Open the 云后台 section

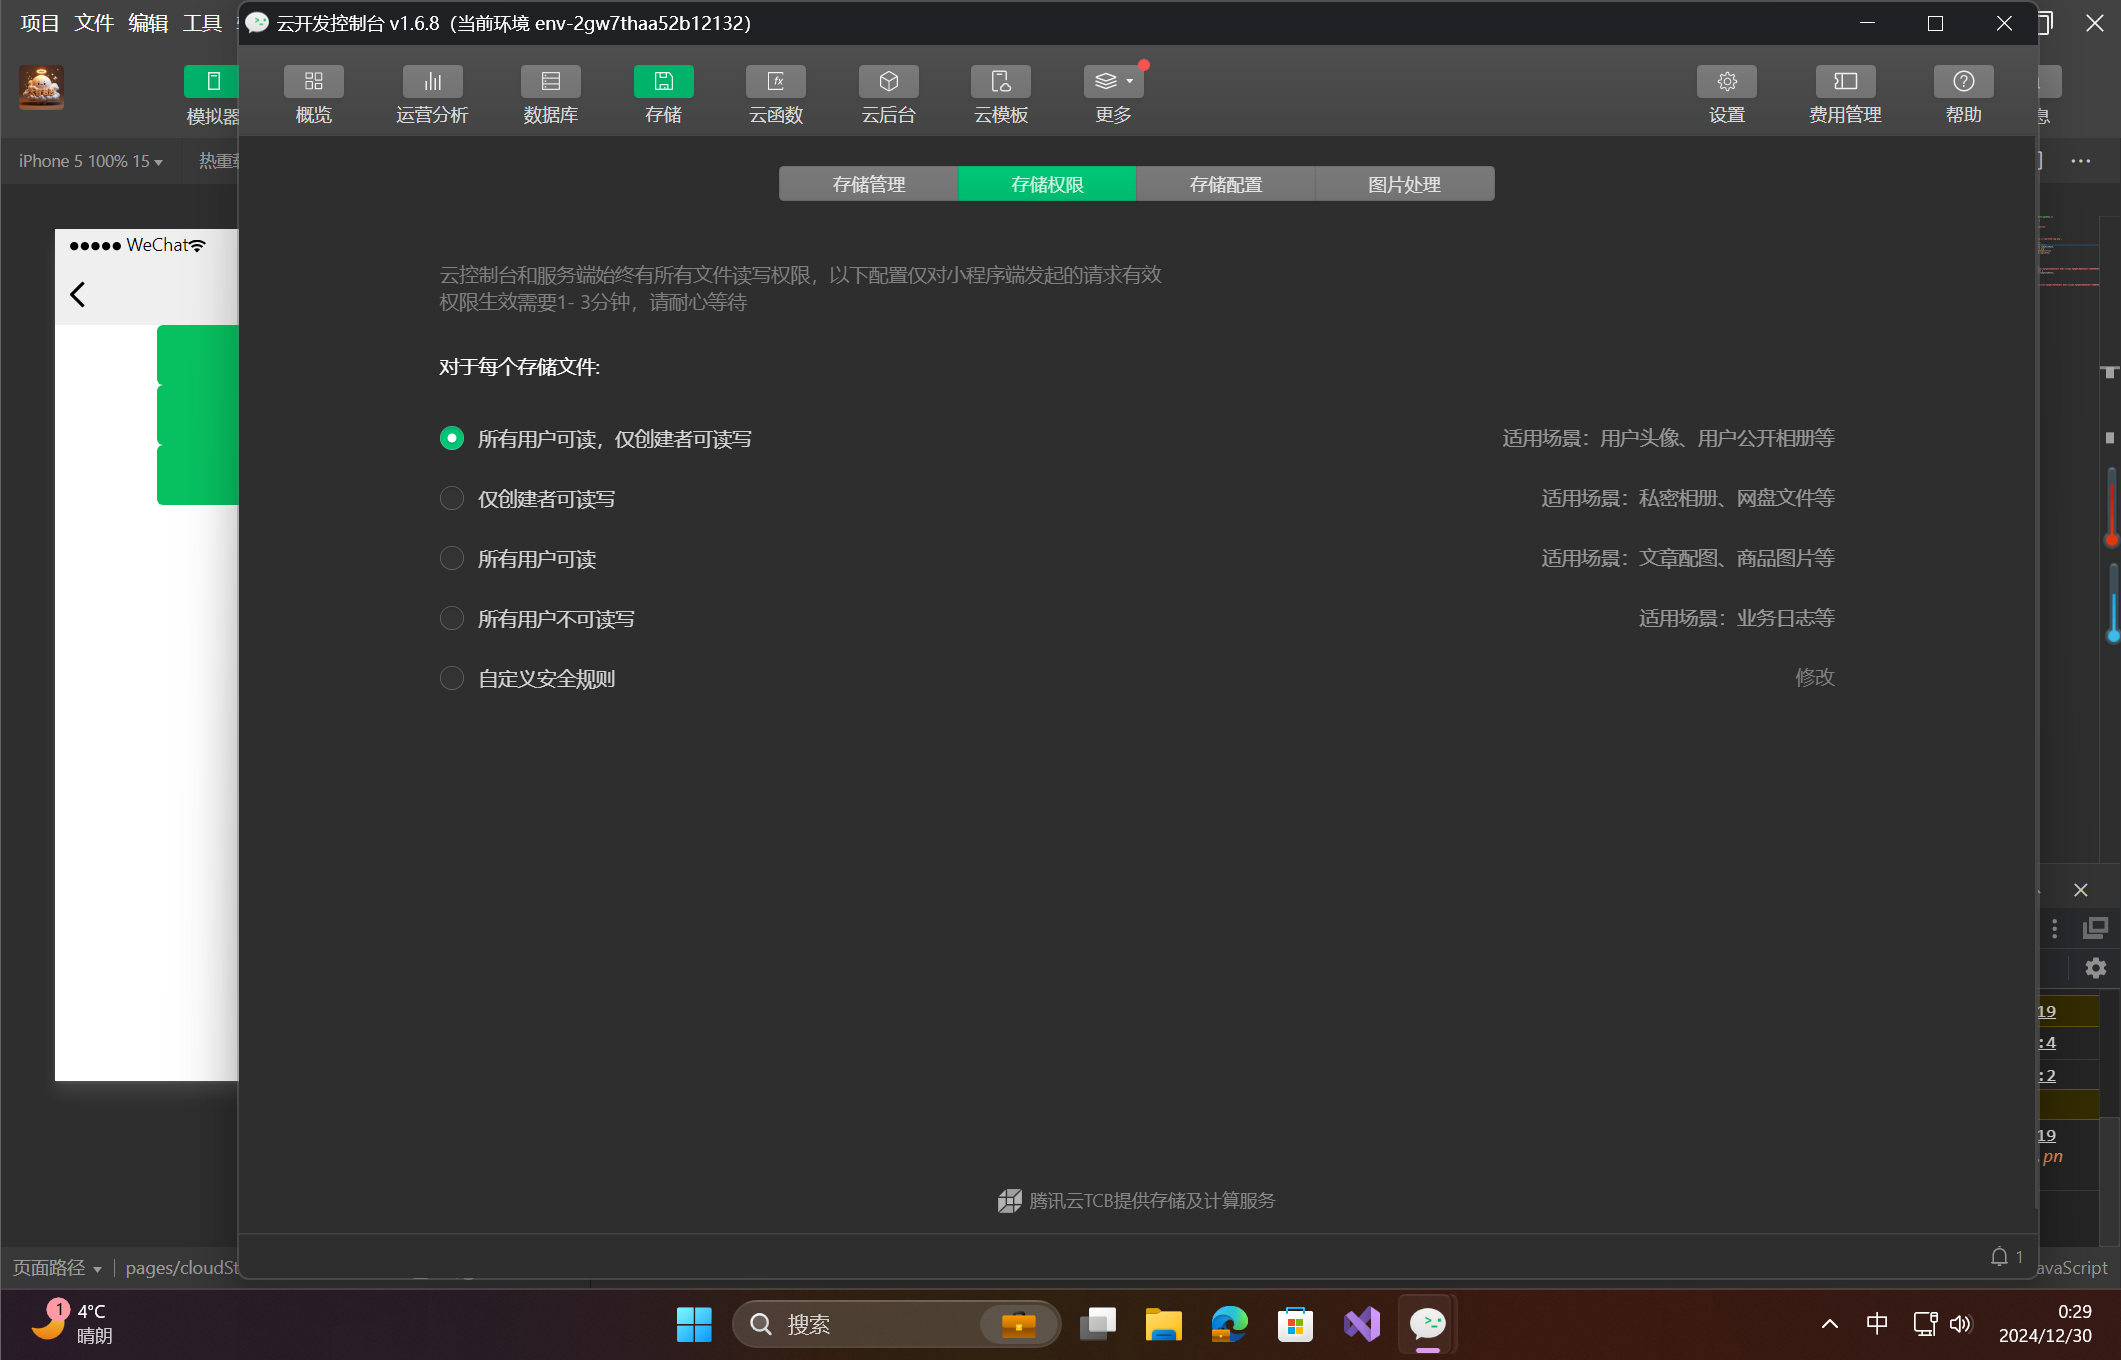(x=888, y=95)
